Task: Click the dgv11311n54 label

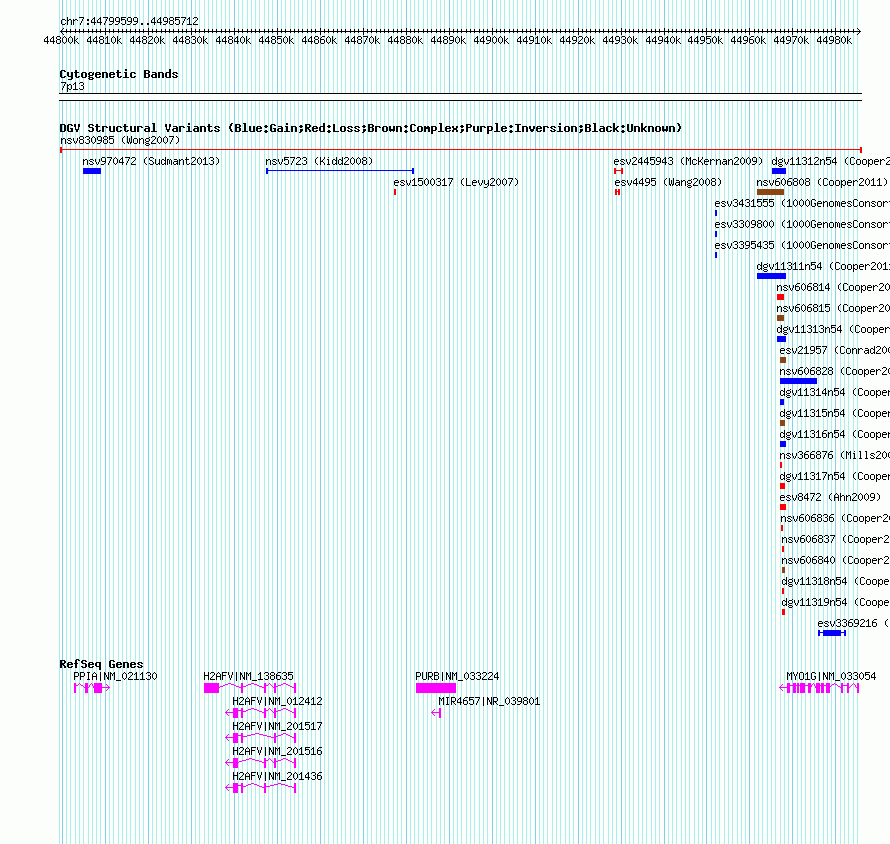Action: pyautogui.click(x=823, y=266)
